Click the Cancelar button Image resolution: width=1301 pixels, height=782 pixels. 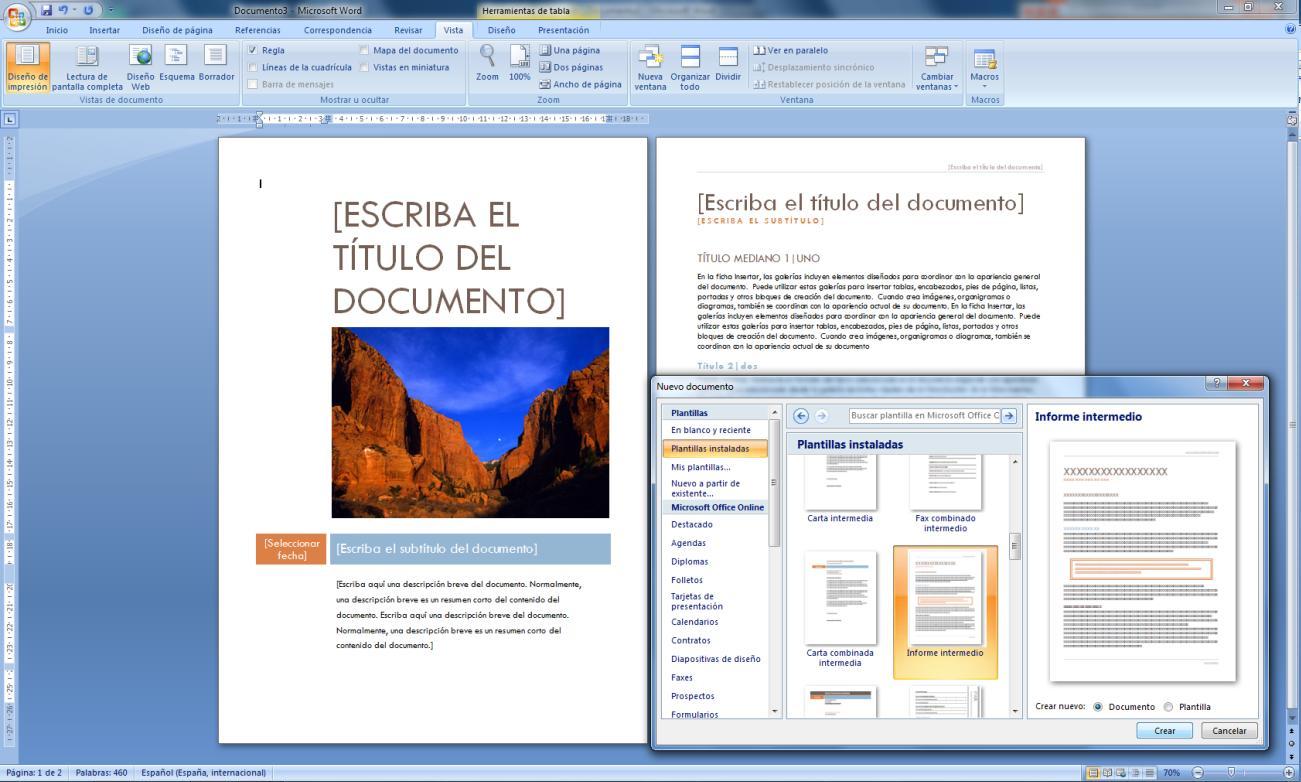[1229, 731]
